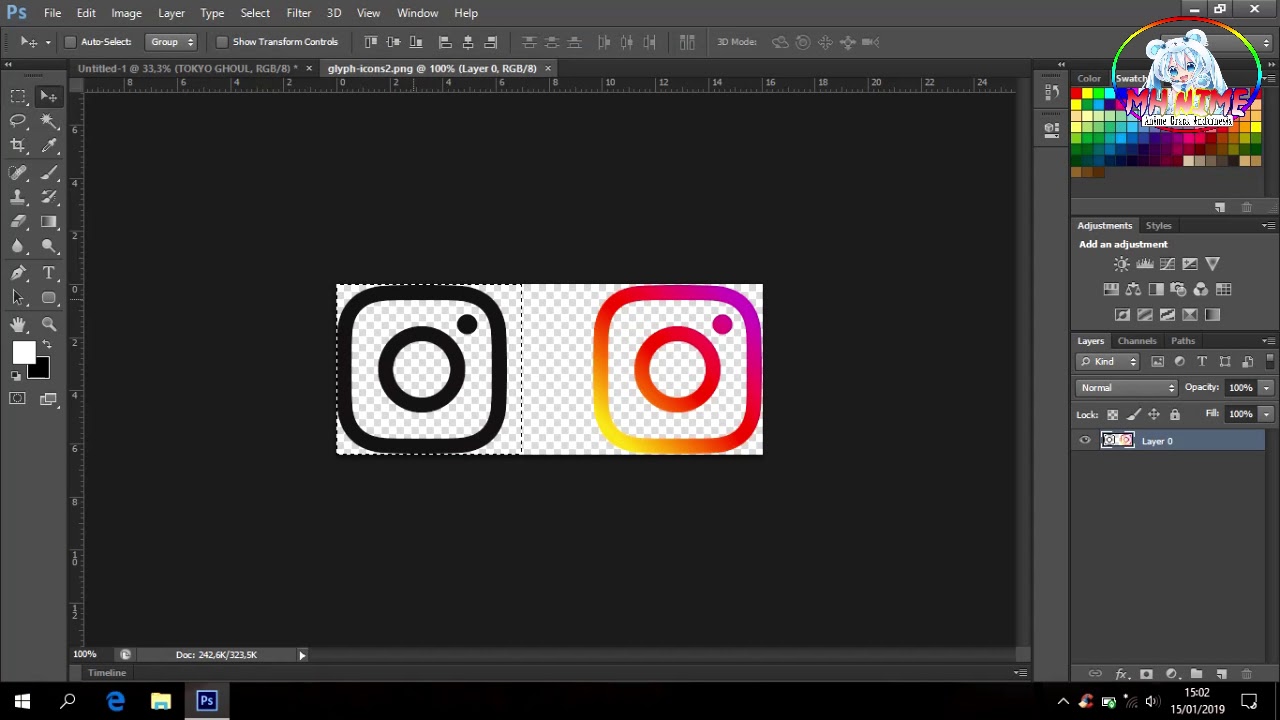Click the black background color swatch
1280x720 pixels.
(40, 370)
